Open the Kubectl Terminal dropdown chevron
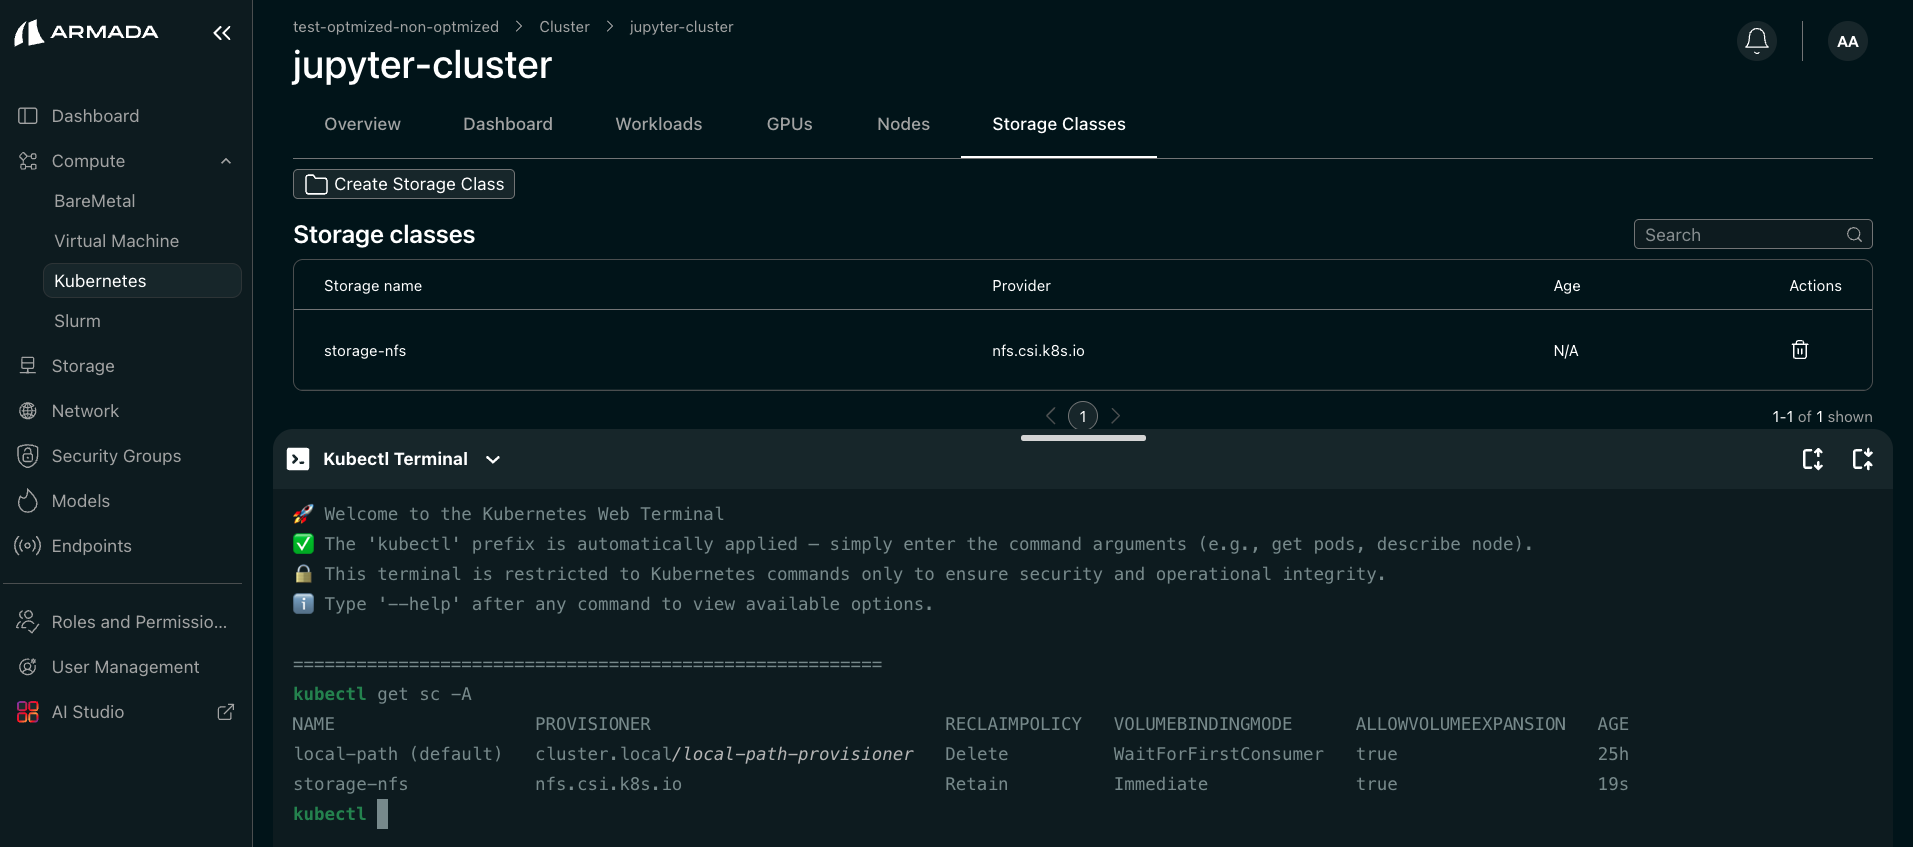 pos(493,459)
